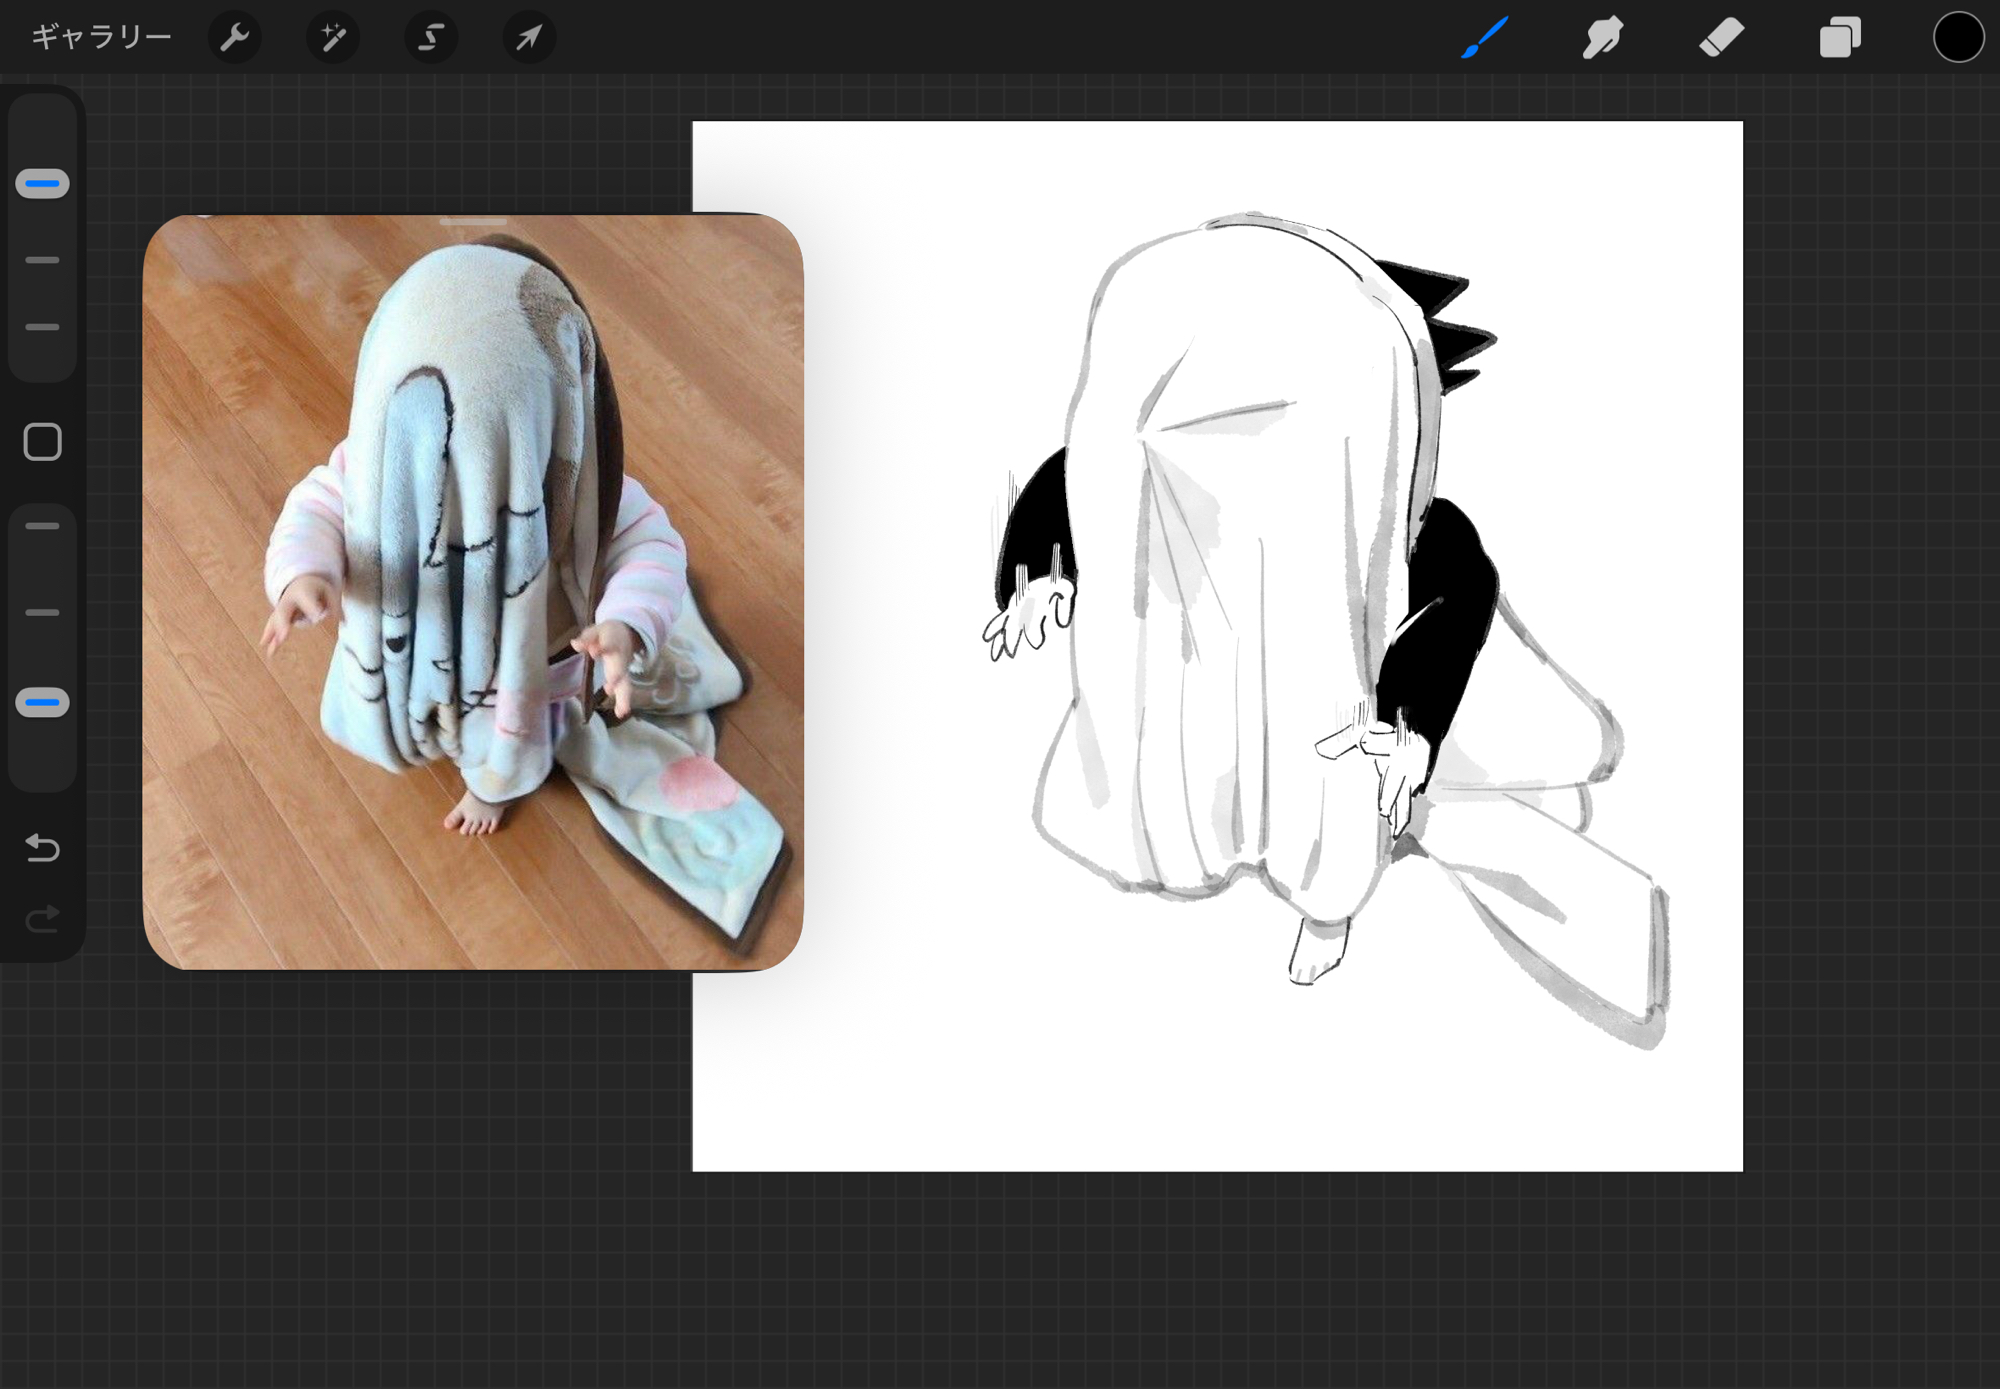Activate the Selection S-shaped tool
2000x1389 pixels.
point(430,38)
